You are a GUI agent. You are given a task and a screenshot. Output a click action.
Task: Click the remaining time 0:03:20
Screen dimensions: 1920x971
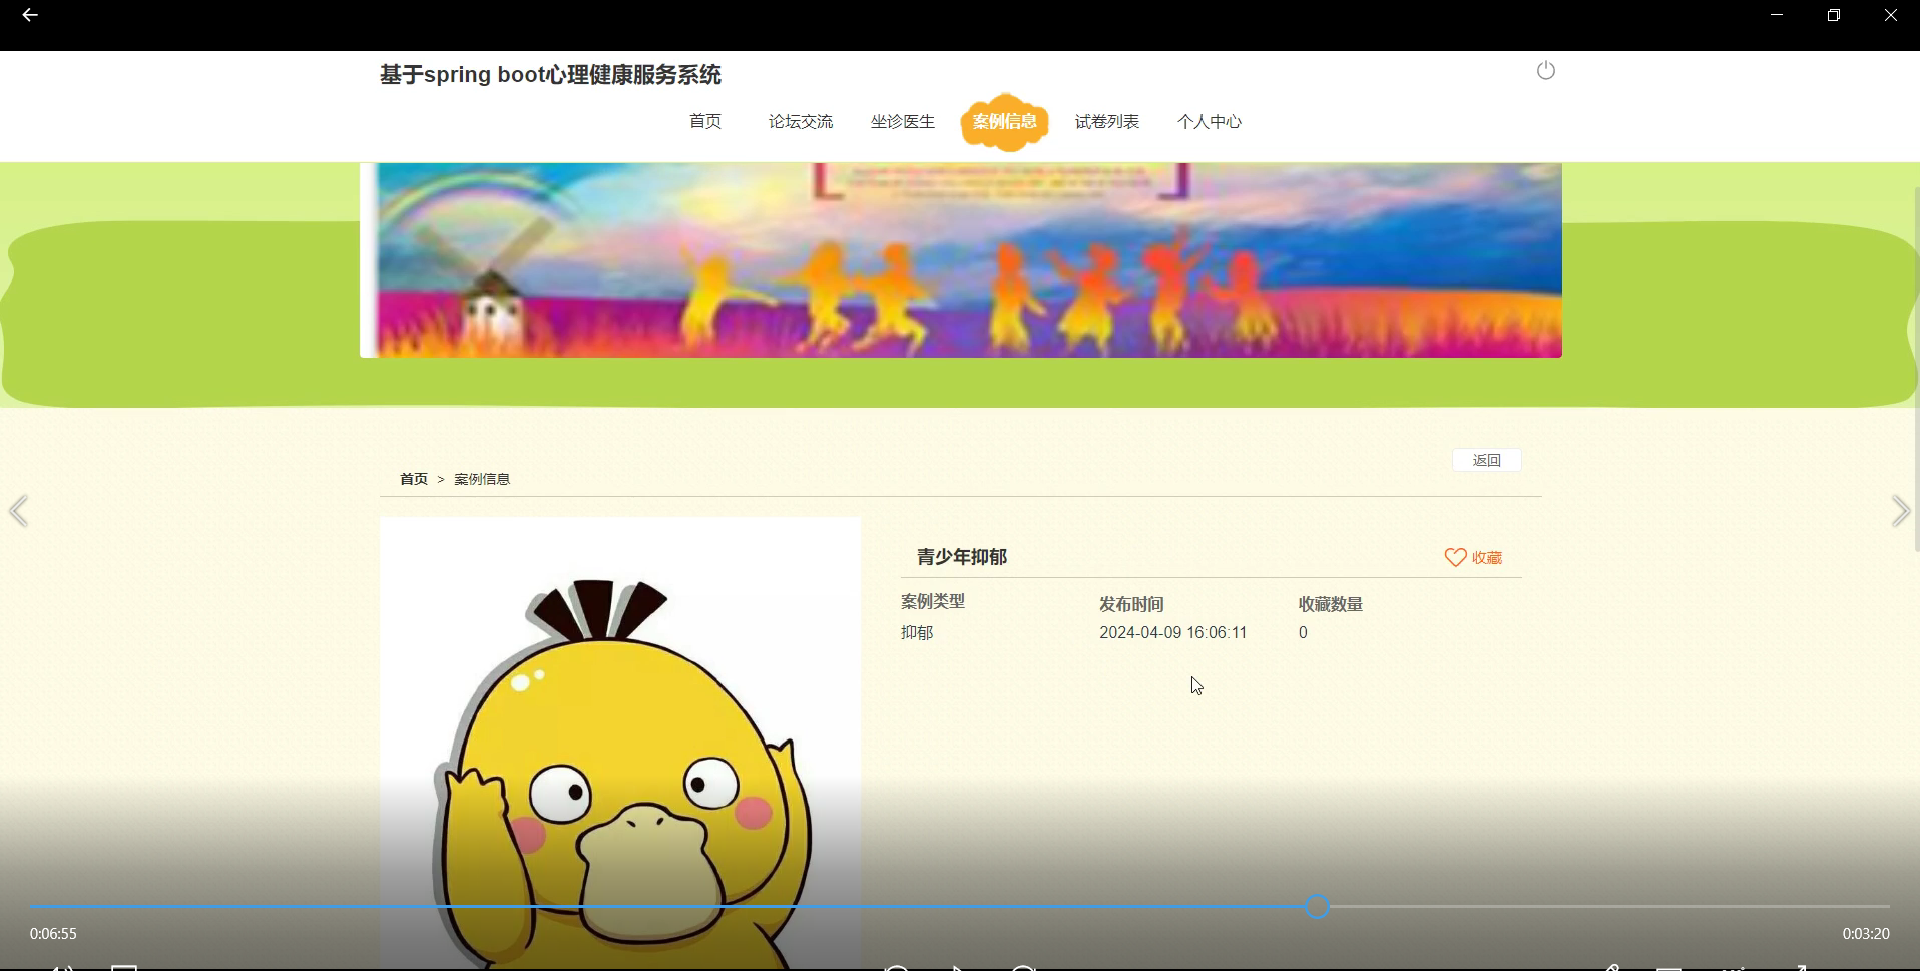point(1866,934)
